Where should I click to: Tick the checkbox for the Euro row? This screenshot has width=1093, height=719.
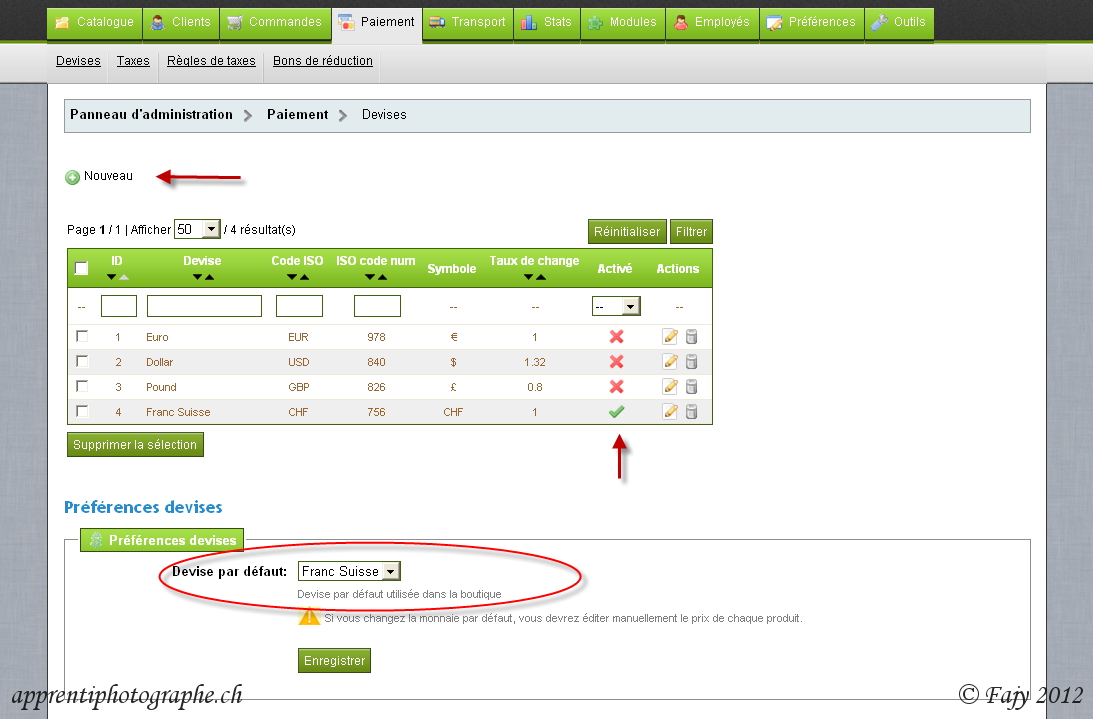click(82, 336)
